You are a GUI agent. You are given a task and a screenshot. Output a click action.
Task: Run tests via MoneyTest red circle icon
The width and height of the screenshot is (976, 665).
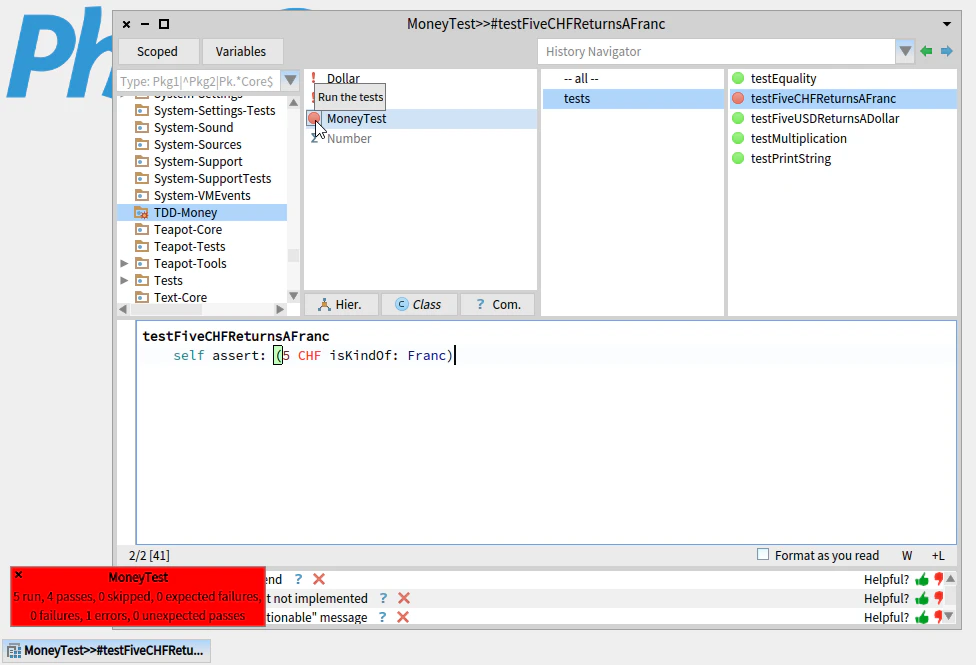(314, 118)
